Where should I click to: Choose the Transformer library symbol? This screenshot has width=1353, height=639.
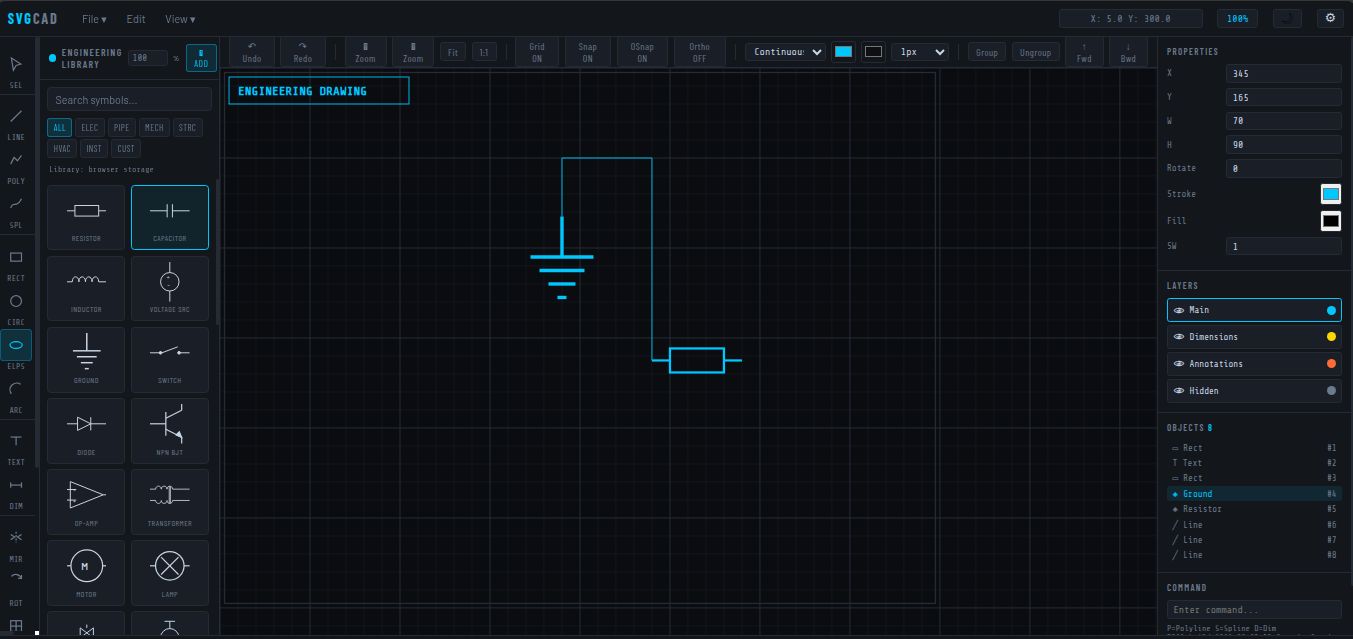click(170, 501)
